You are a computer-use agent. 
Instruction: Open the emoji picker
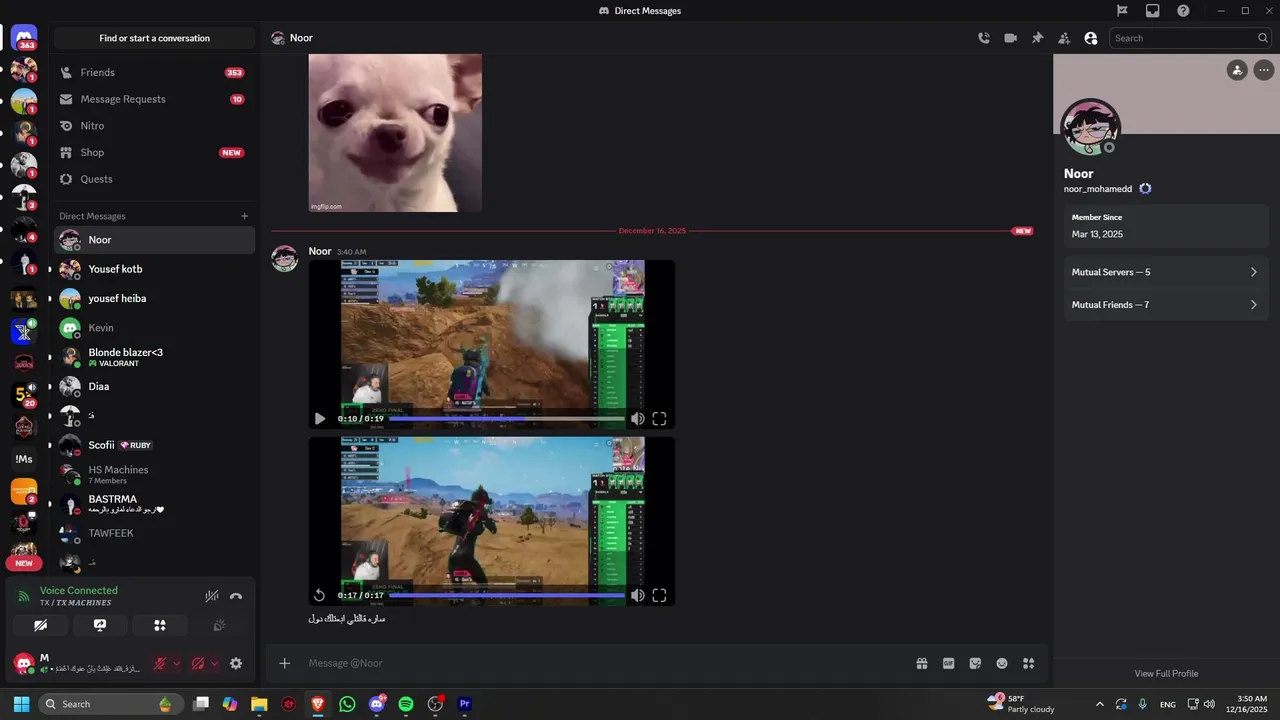[1002, 663]
